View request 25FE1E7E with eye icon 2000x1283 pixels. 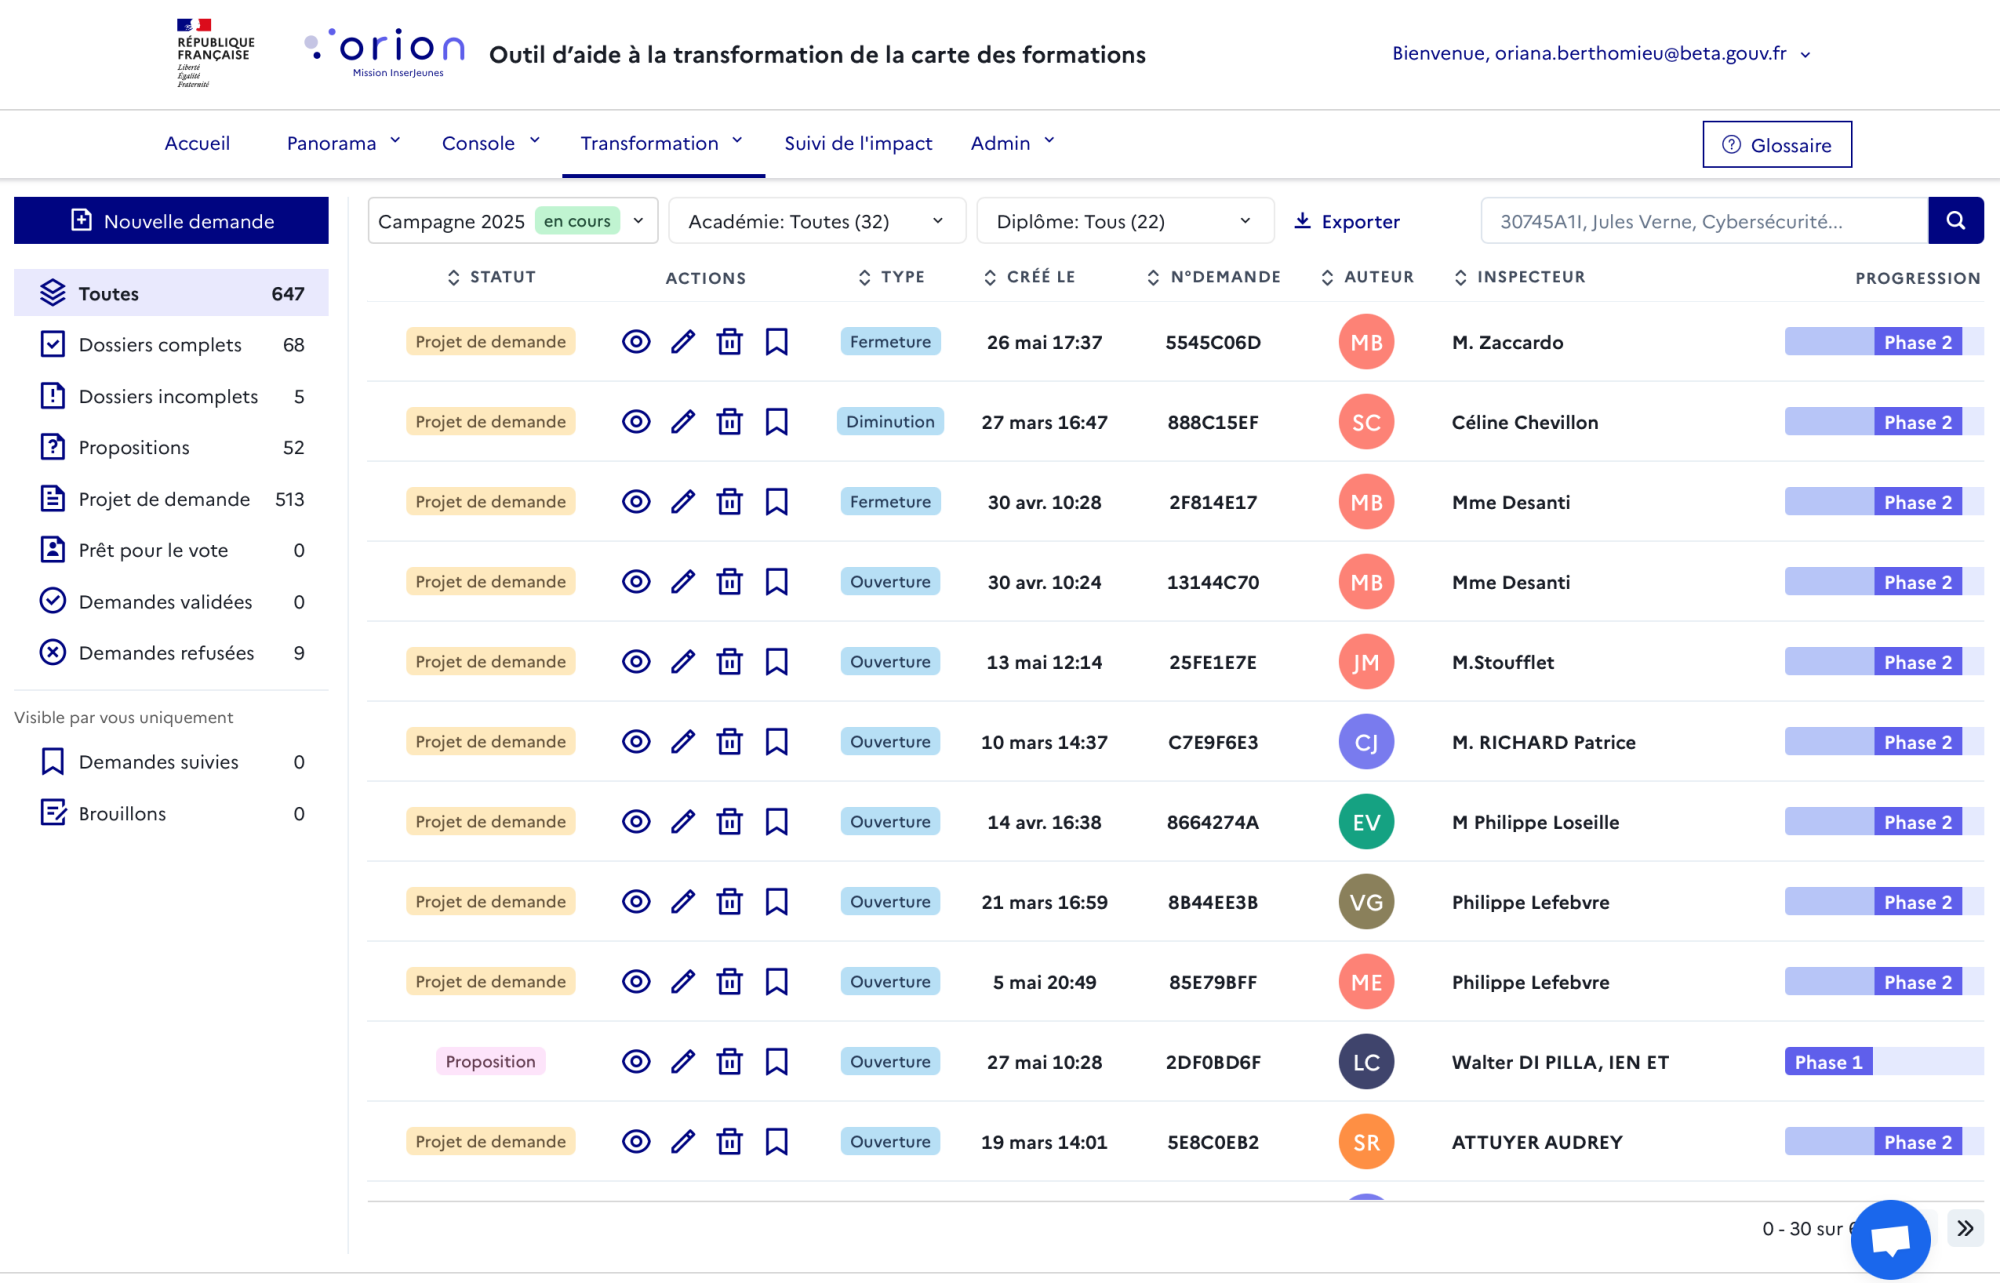[636, 662]
